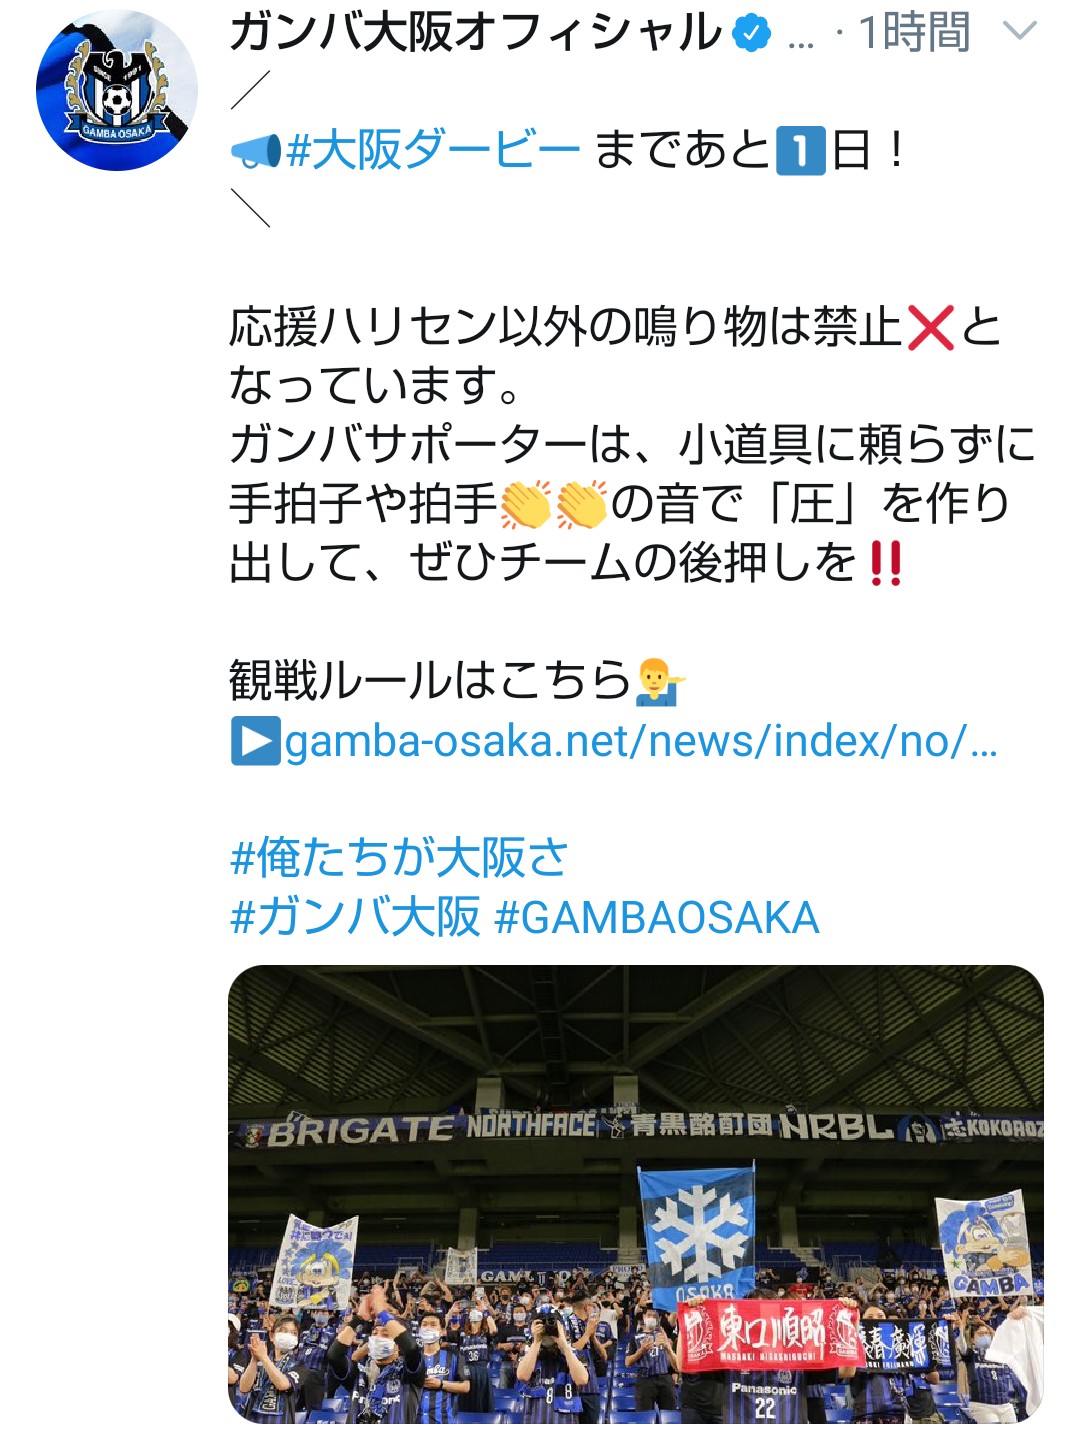The image size is (1080, 1449).
Task: Click the verified badge next to account name
Action: 752,34
